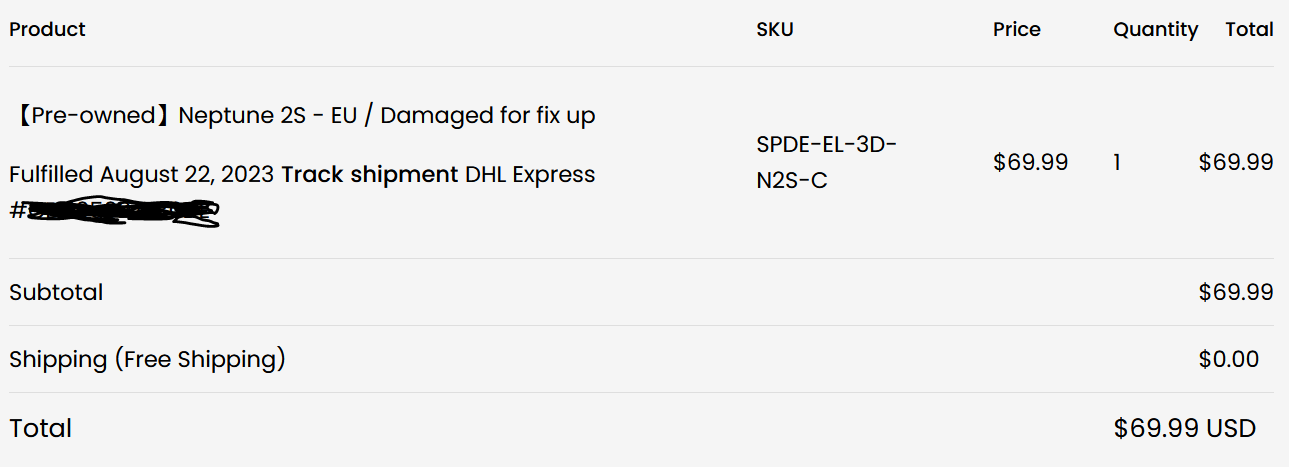Screen dimensions: 1289x467
Task: Click the $69.99 unit price in the Price column
Action: [1030, 162]
